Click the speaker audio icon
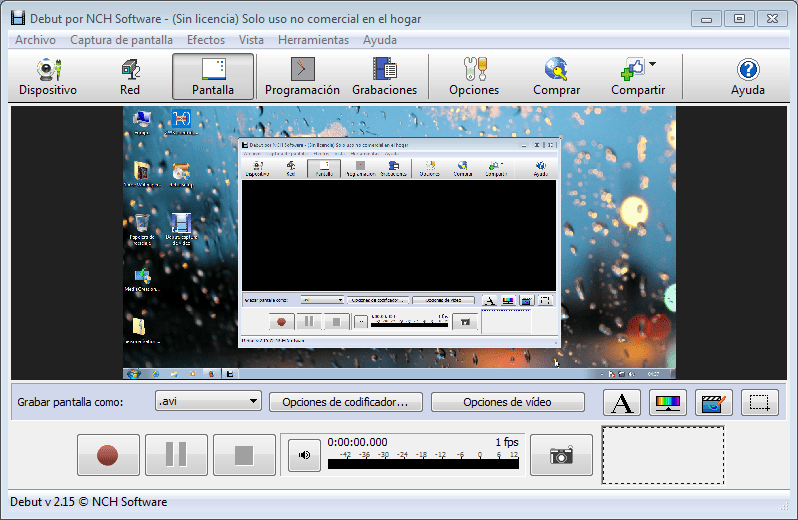Image resolution: width=798 pixels, height=520 pixels. 304,455
